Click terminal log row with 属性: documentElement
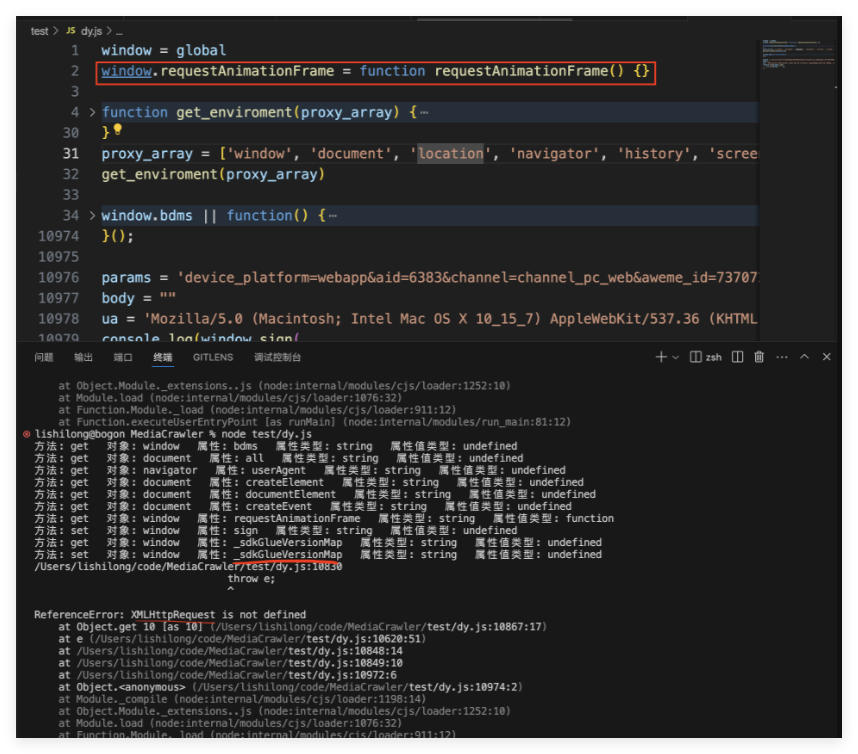This screenshot has width=858, height=754. [x=315, y=494]
